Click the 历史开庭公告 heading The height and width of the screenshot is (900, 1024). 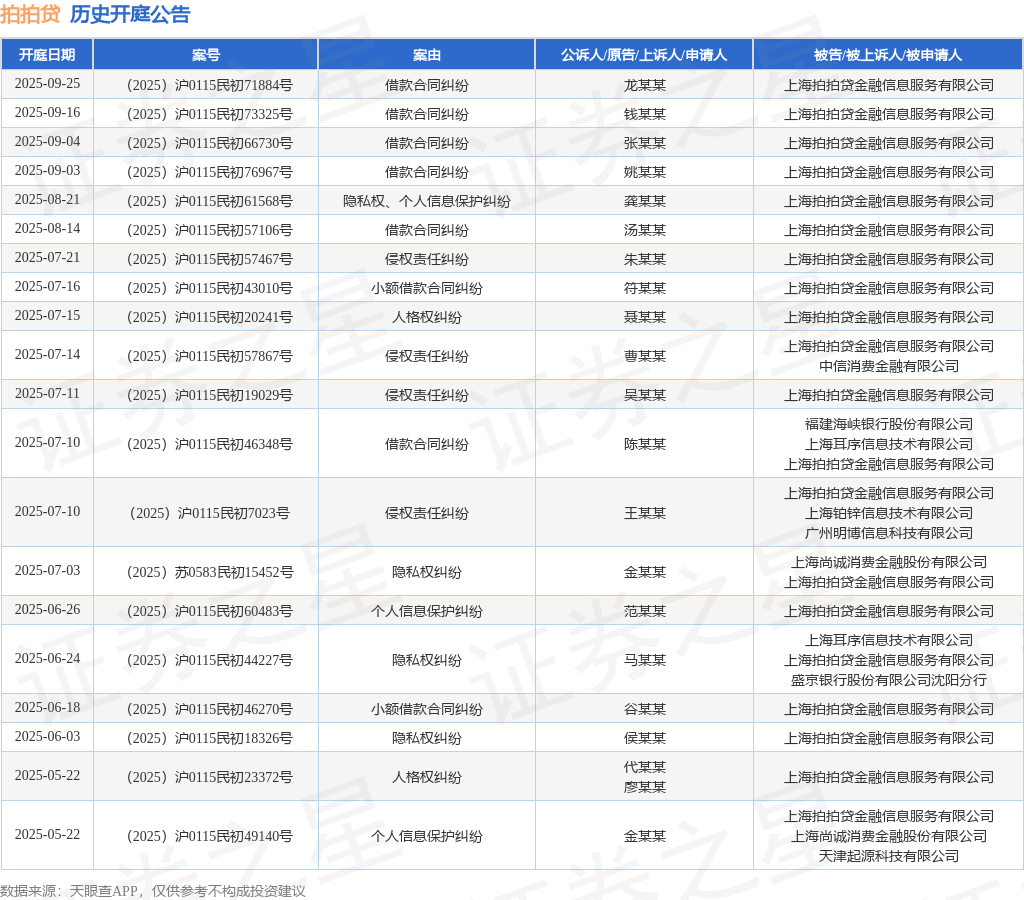point(130,14)
